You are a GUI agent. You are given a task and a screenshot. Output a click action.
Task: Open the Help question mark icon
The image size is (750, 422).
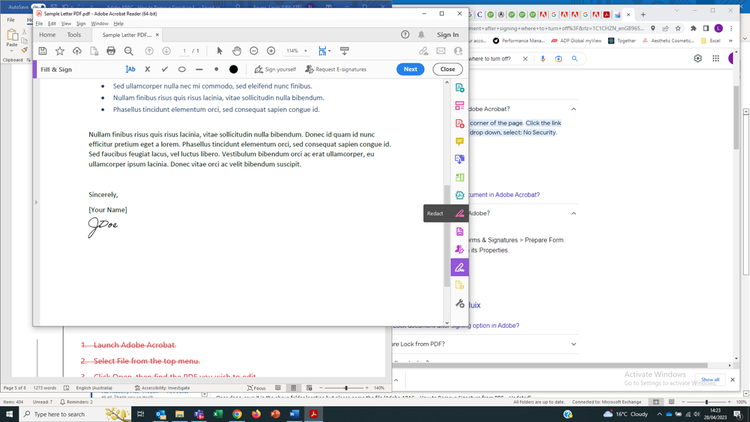coord(405,34)
